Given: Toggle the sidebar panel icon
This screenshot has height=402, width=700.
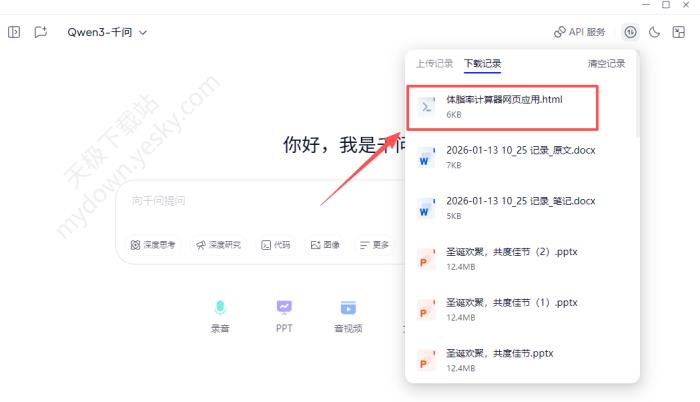Looking at the screenshot, I should 14,32.
